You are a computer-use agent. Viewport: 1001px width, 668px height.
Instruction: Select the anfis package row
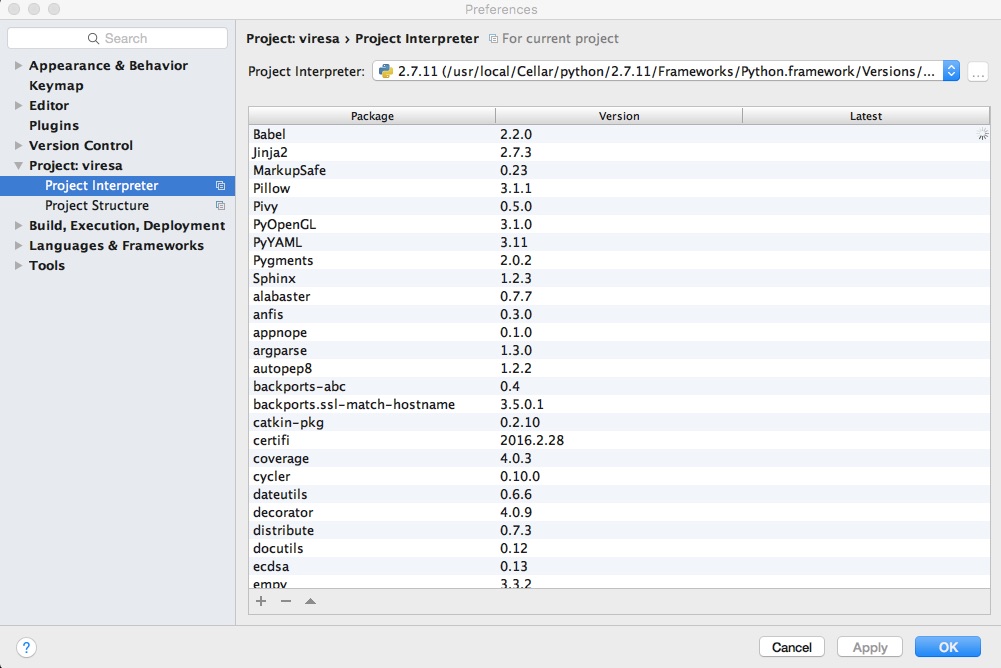(619, 314)
